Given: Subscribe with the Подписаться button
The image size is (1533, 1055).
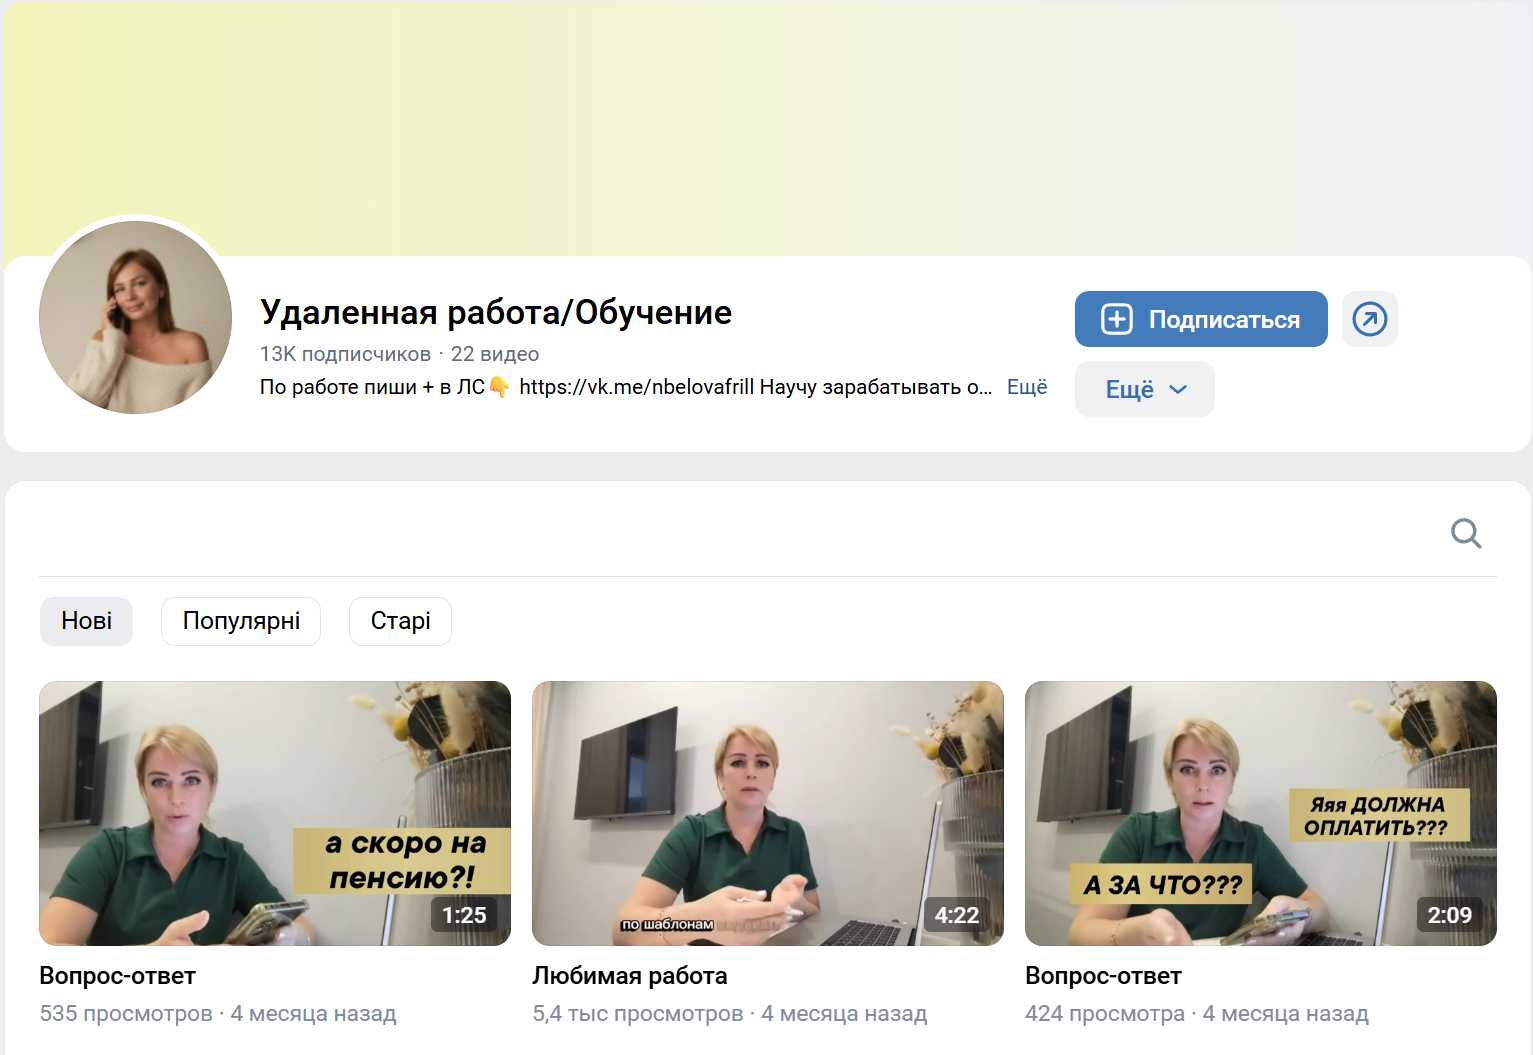Looking at the screenshot, I should point(1201,319).
